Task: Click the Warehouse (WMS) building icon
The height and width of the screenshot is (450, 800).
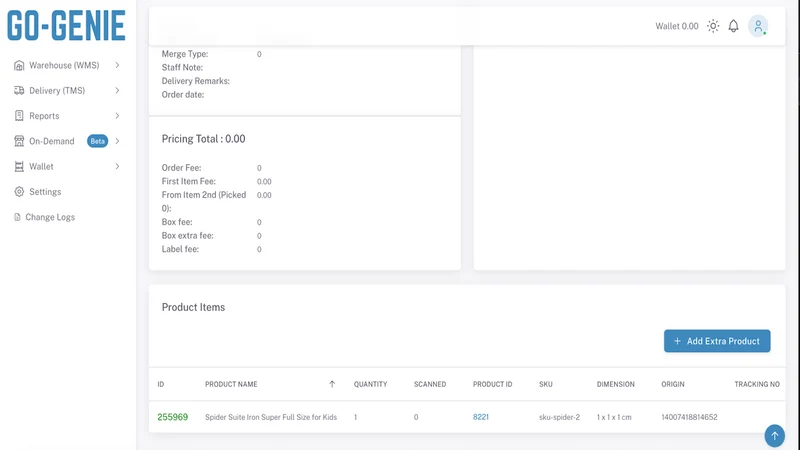Action: pyautogui.click(x=19, y=65)
